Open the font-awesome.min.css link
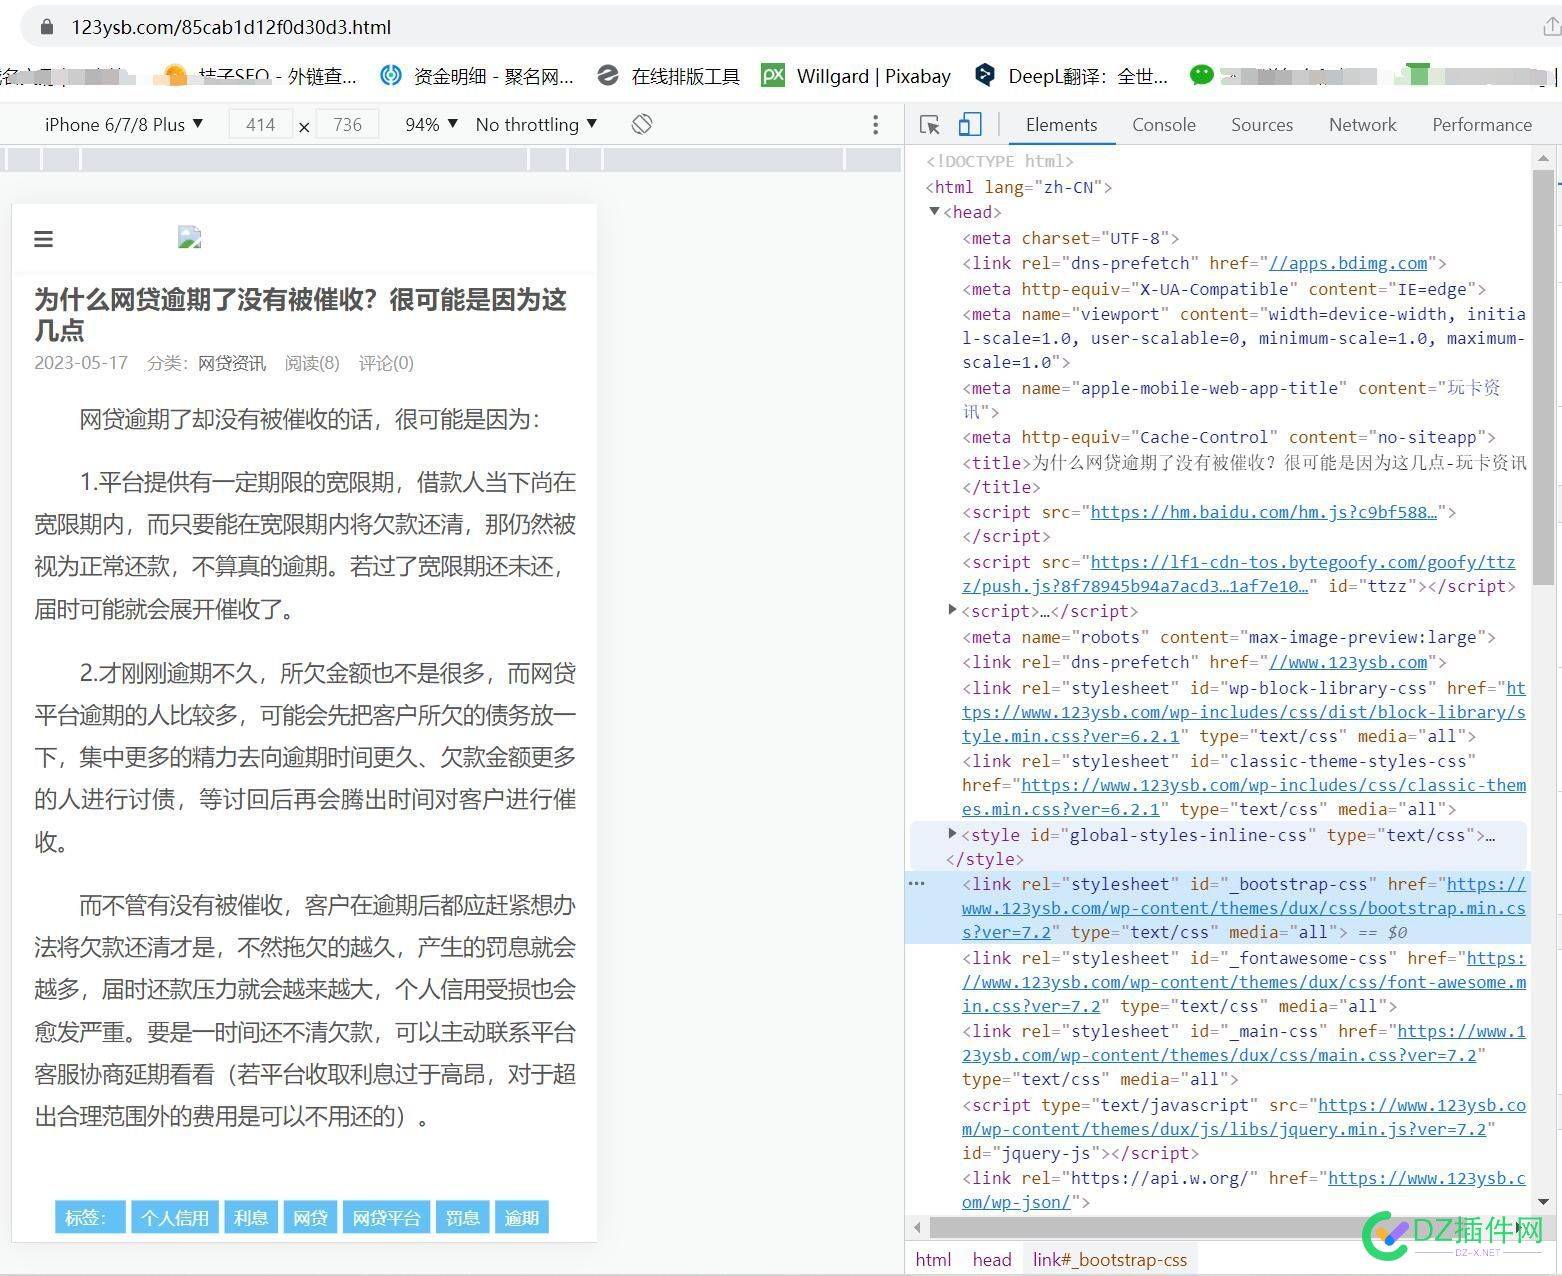The image size is (1562, 1276). [1243, 982]
